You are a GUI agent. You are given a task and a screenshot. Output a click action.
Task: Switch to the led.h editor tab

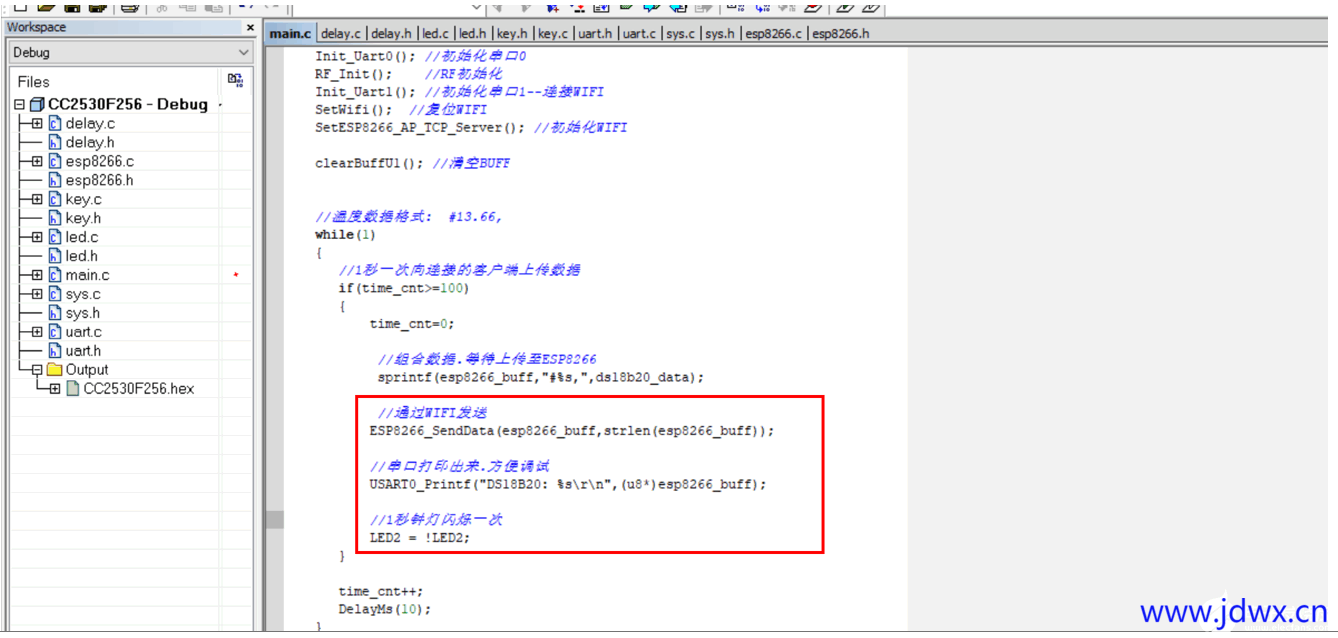coord(474,34)
